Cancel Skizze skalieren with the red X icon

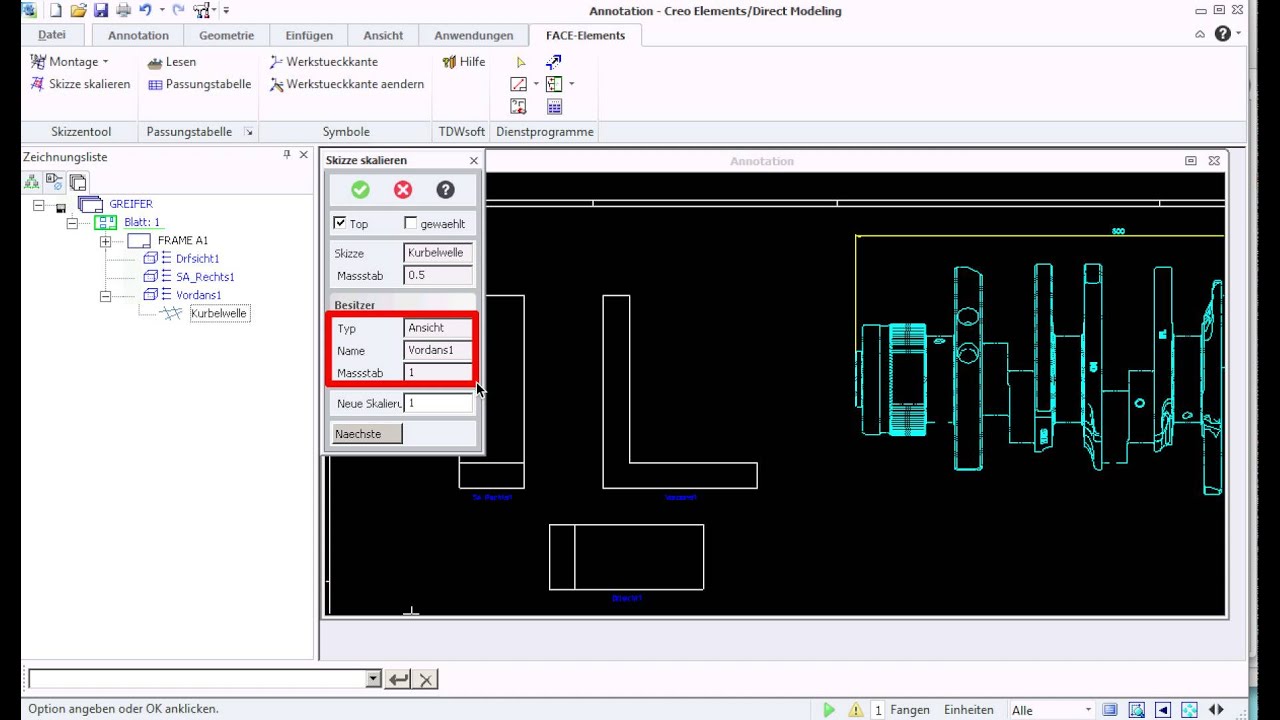(x=403, y=190)
